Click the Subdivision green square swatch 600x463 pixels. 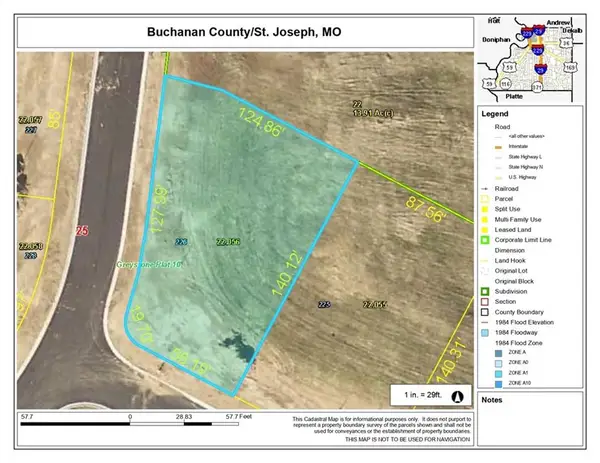click(x=485, y=292)
